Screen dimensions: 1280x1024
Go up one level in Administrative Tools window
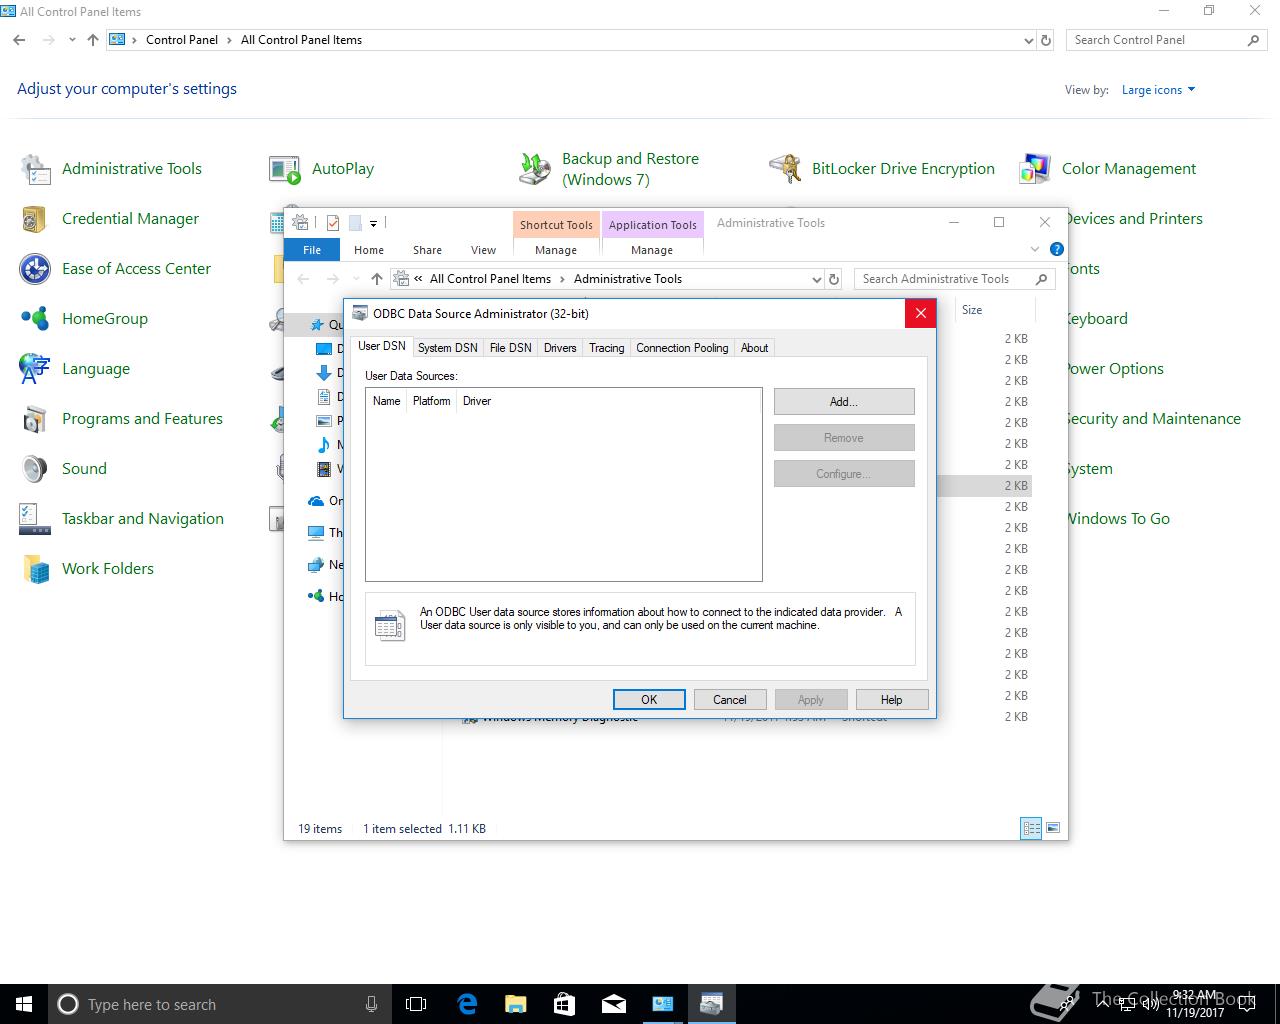(376, 279)
